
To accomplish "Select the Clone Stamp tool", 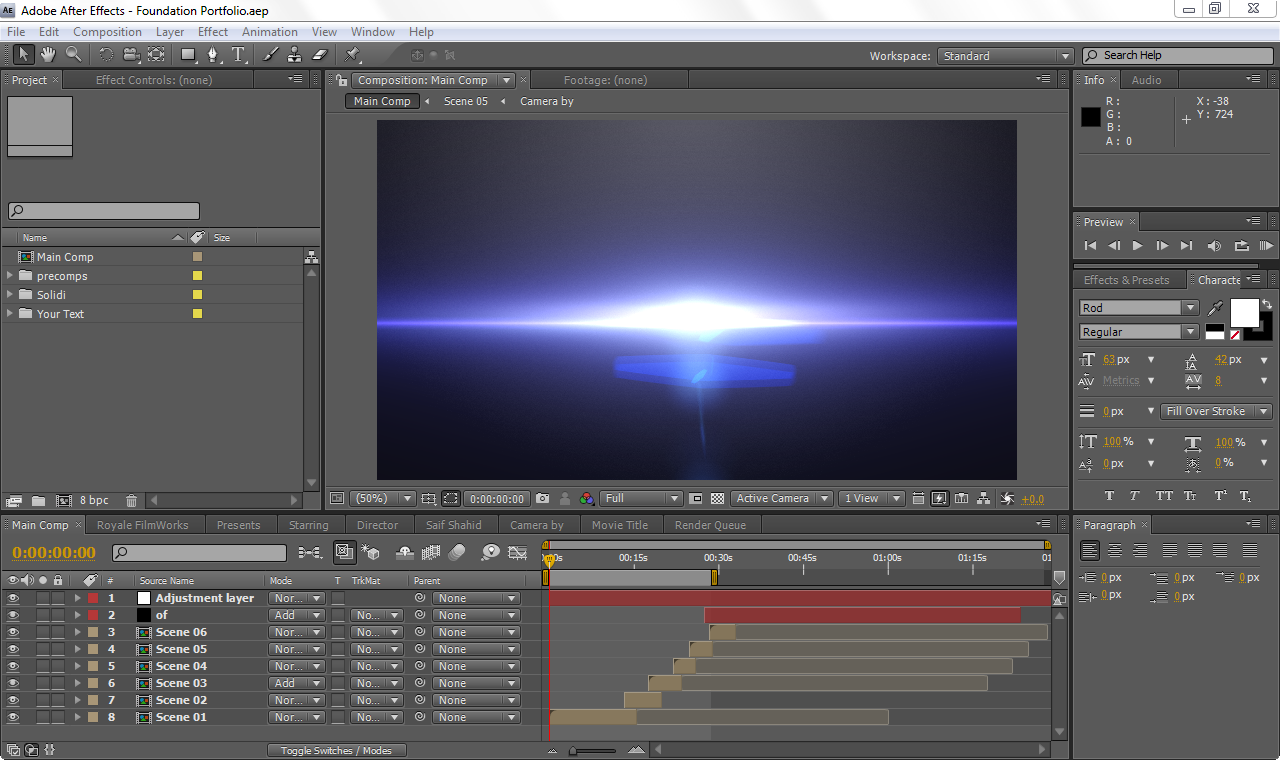I will [296, 55].
